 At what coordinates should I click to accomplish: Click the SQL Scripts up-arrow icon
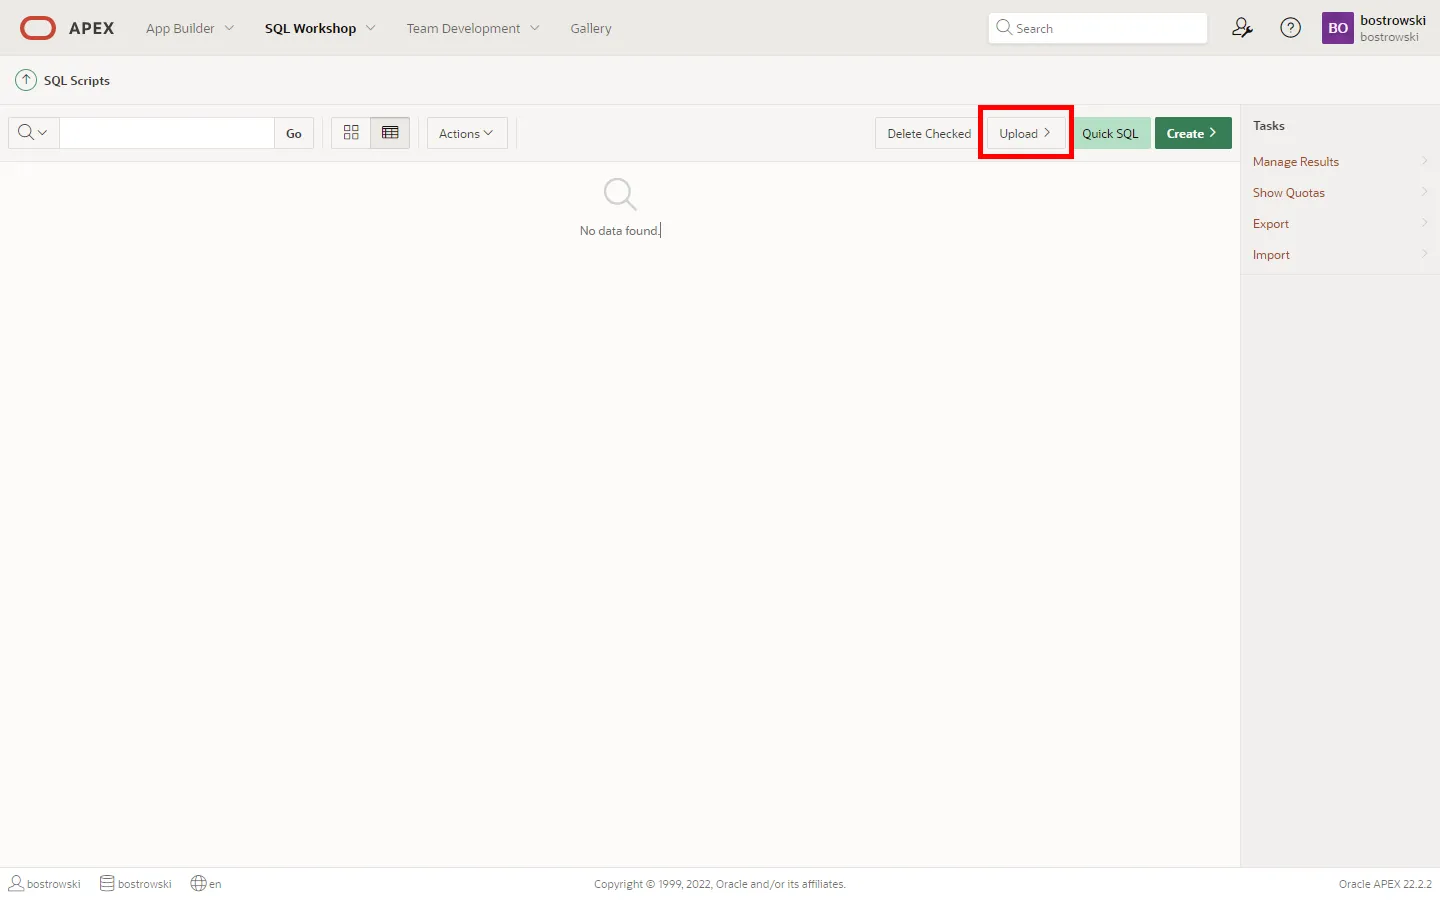coord(26,80)
